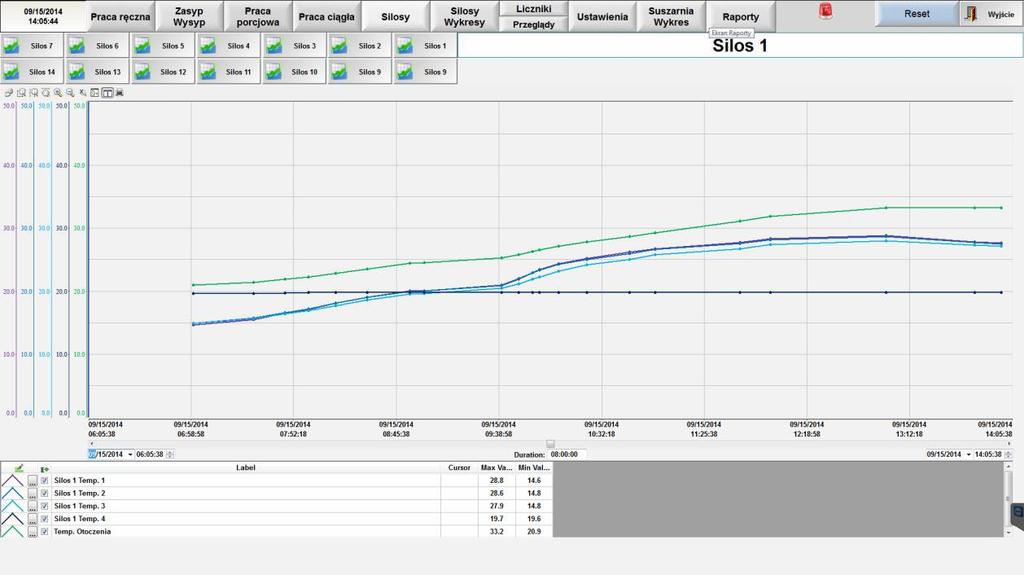The image size is (1024, 575).
Task: Open the Ustawienia settings screen
Action: 602,17
